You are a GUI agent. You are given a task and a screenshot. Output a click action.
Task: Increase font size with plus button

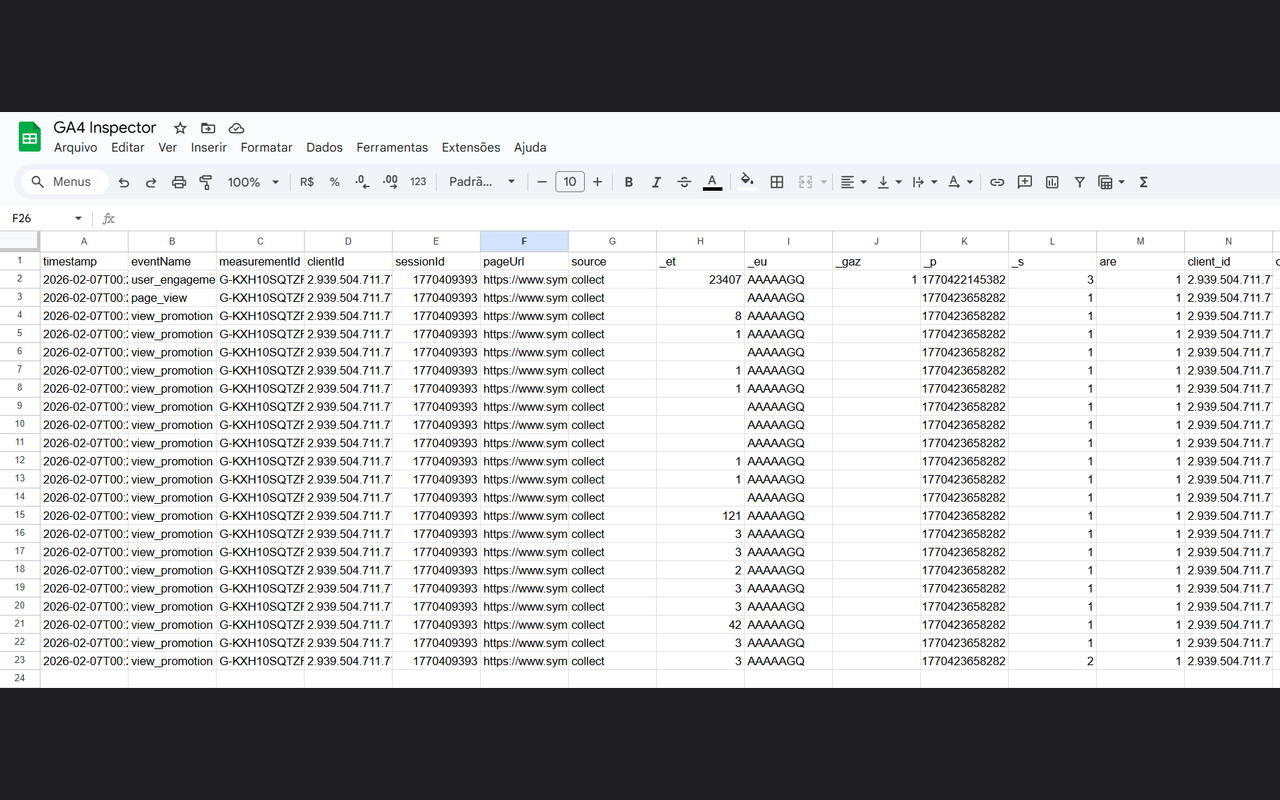click(x=598, y=182)
